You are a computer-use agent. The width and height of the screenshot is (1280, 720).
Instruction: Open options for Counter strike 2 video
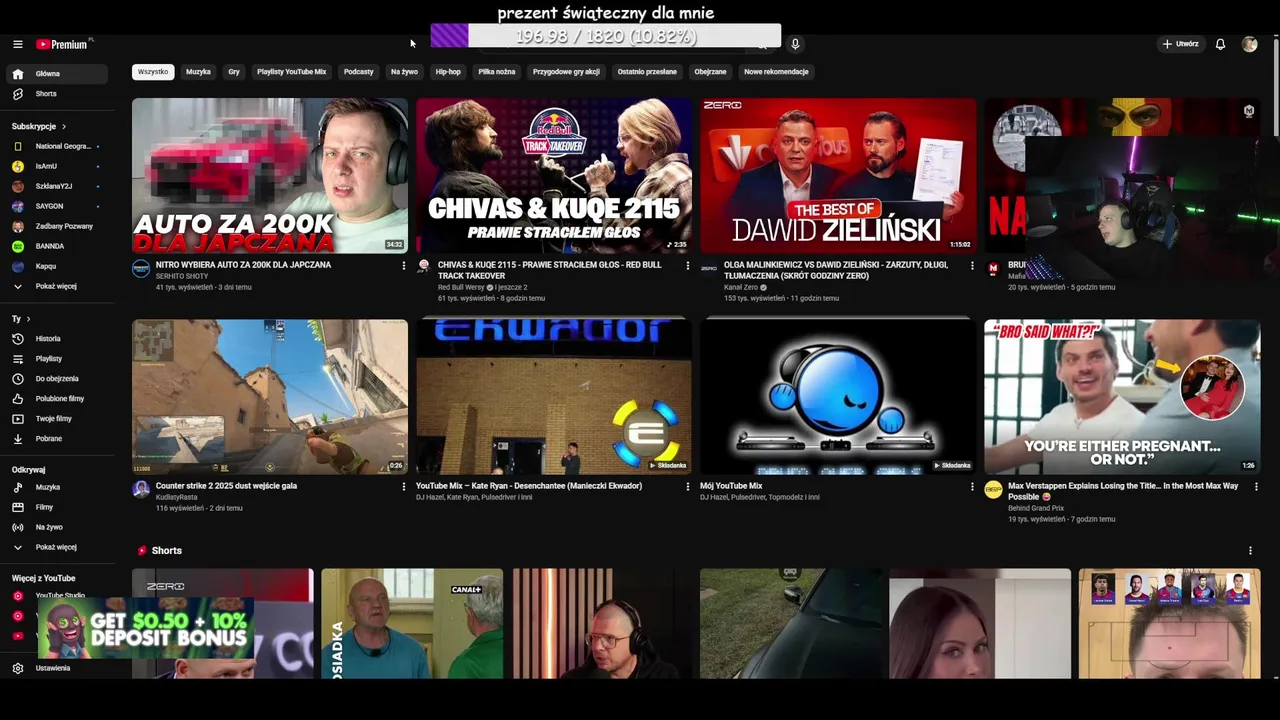tap(404, 487)
